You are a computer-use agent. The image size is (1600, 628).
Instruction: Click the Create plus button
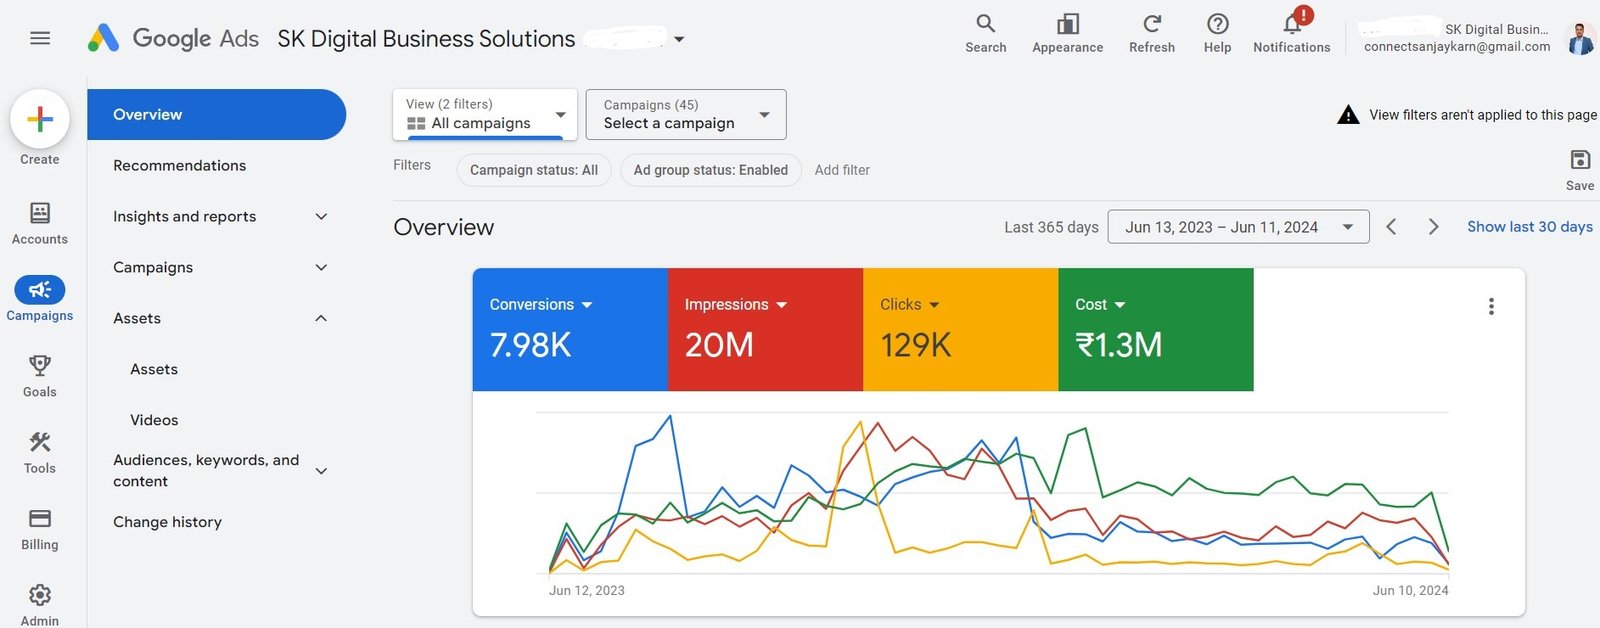40,119
